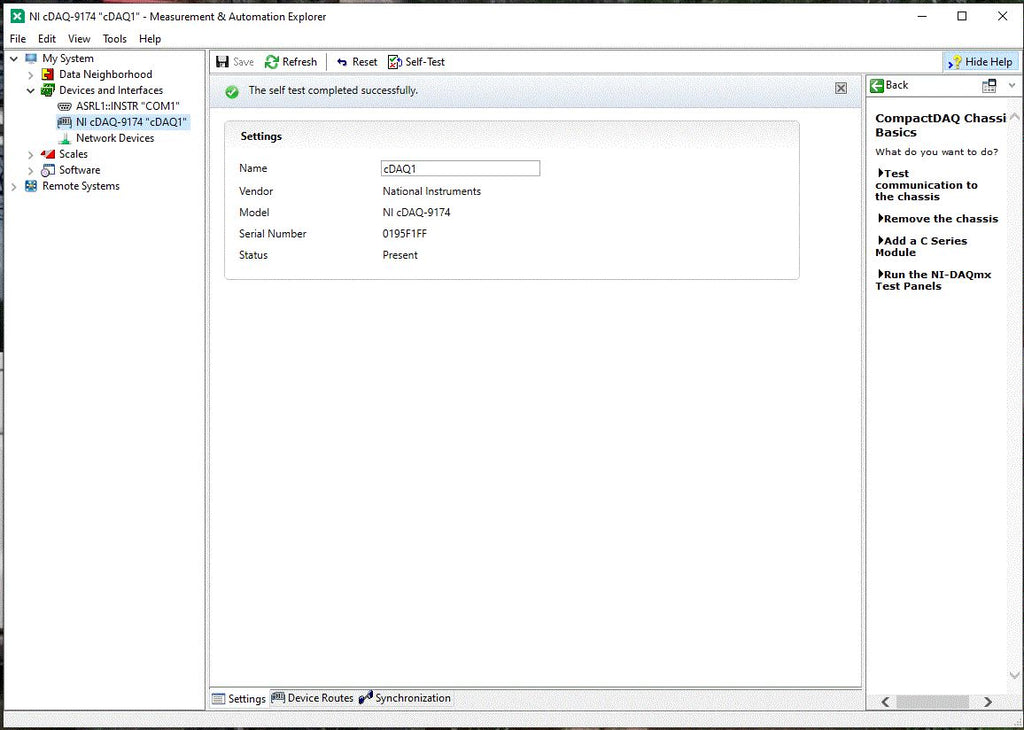Click the cDAQ-9174 chassis icon in tree
Image resolution: width=1024 pixels, height=730 pixels.
[64, 122]
